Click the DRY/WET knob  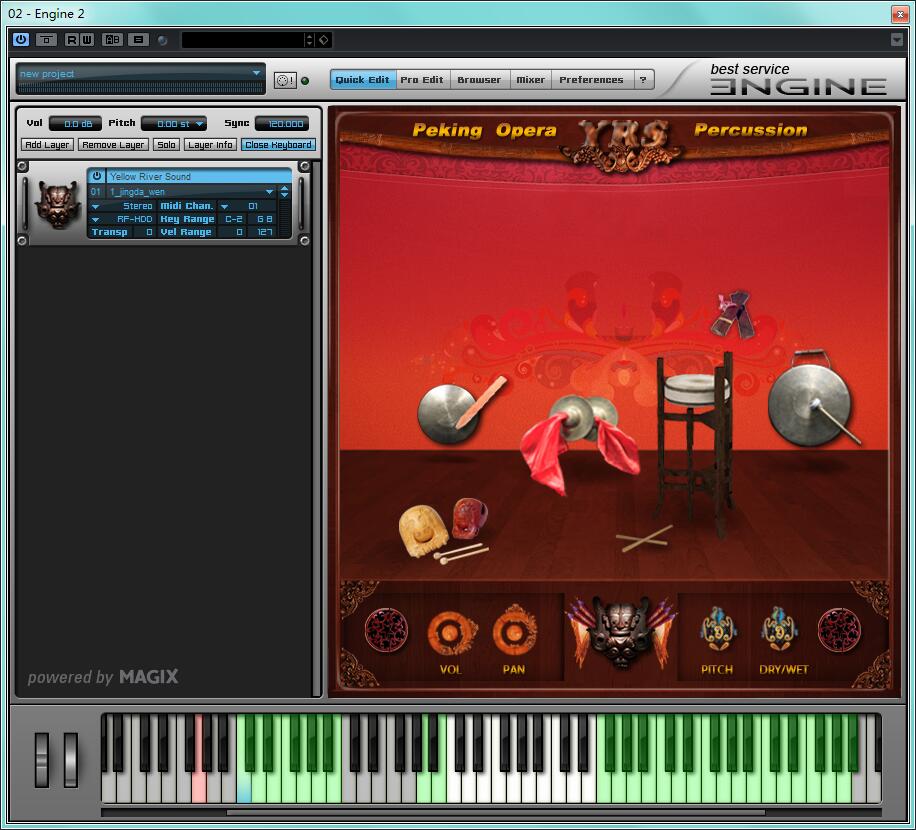[x=779, y=630]
